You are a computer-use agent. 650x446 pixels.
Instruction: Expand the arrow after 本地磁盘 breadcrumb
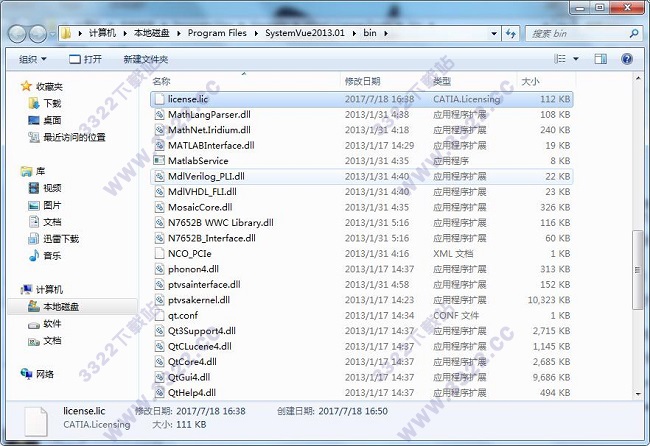click(x=179, y=34)
